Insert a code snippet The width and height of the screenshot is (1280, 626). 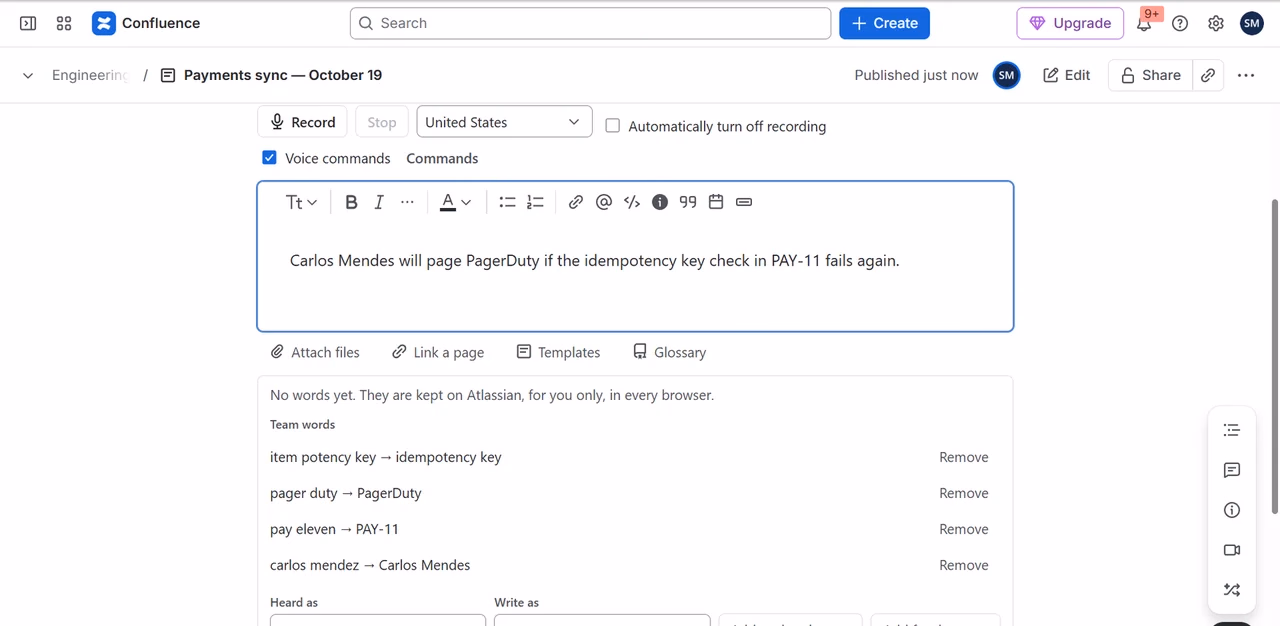(x=631, y=202)
